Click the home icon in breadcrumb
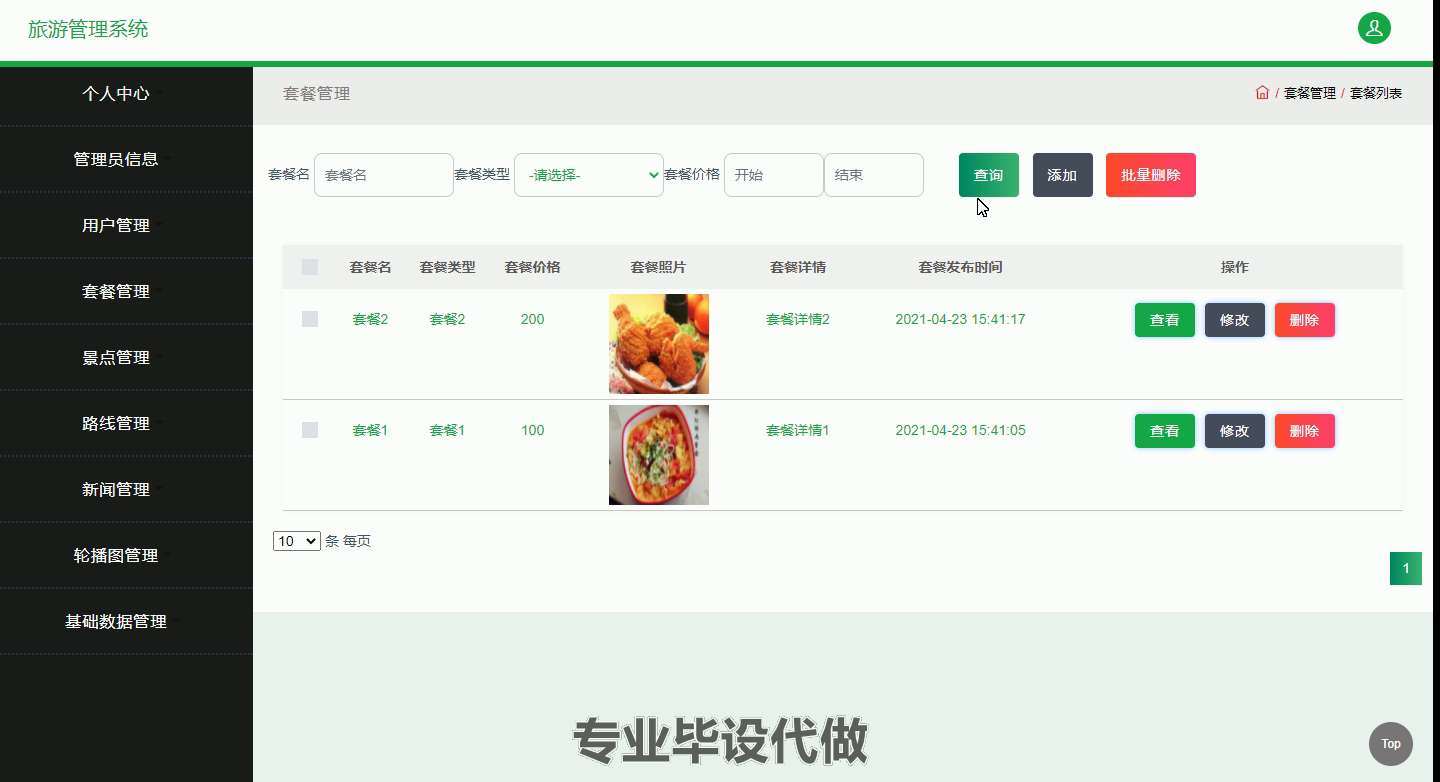 [1262, 93]
